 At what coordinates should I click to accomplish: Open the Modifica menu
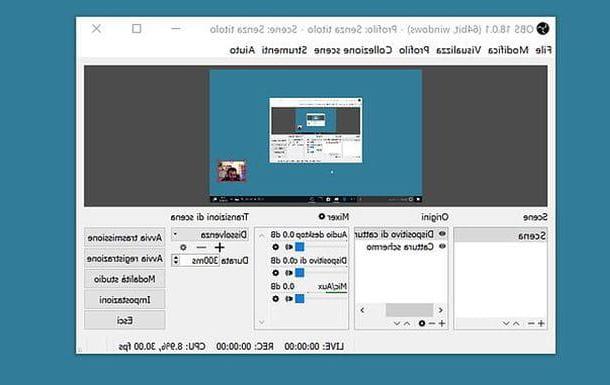(508, 50)
